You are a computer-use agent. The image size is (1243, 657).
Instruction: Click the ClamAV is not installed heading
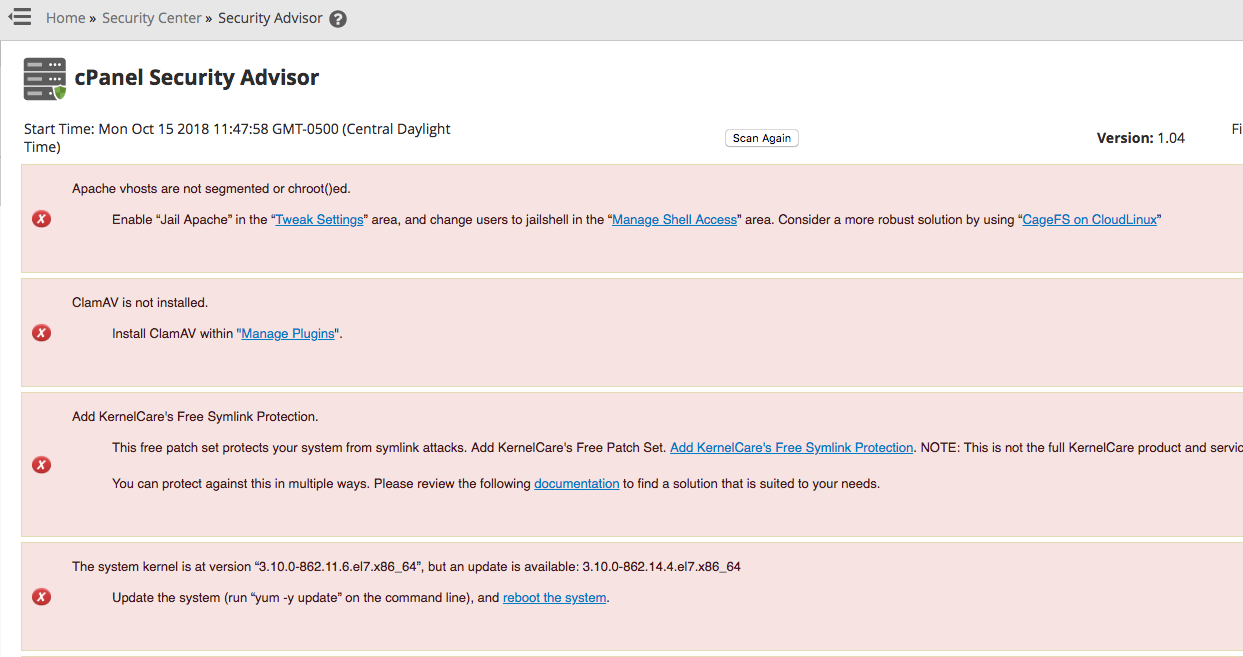click(x=140, y=302)
